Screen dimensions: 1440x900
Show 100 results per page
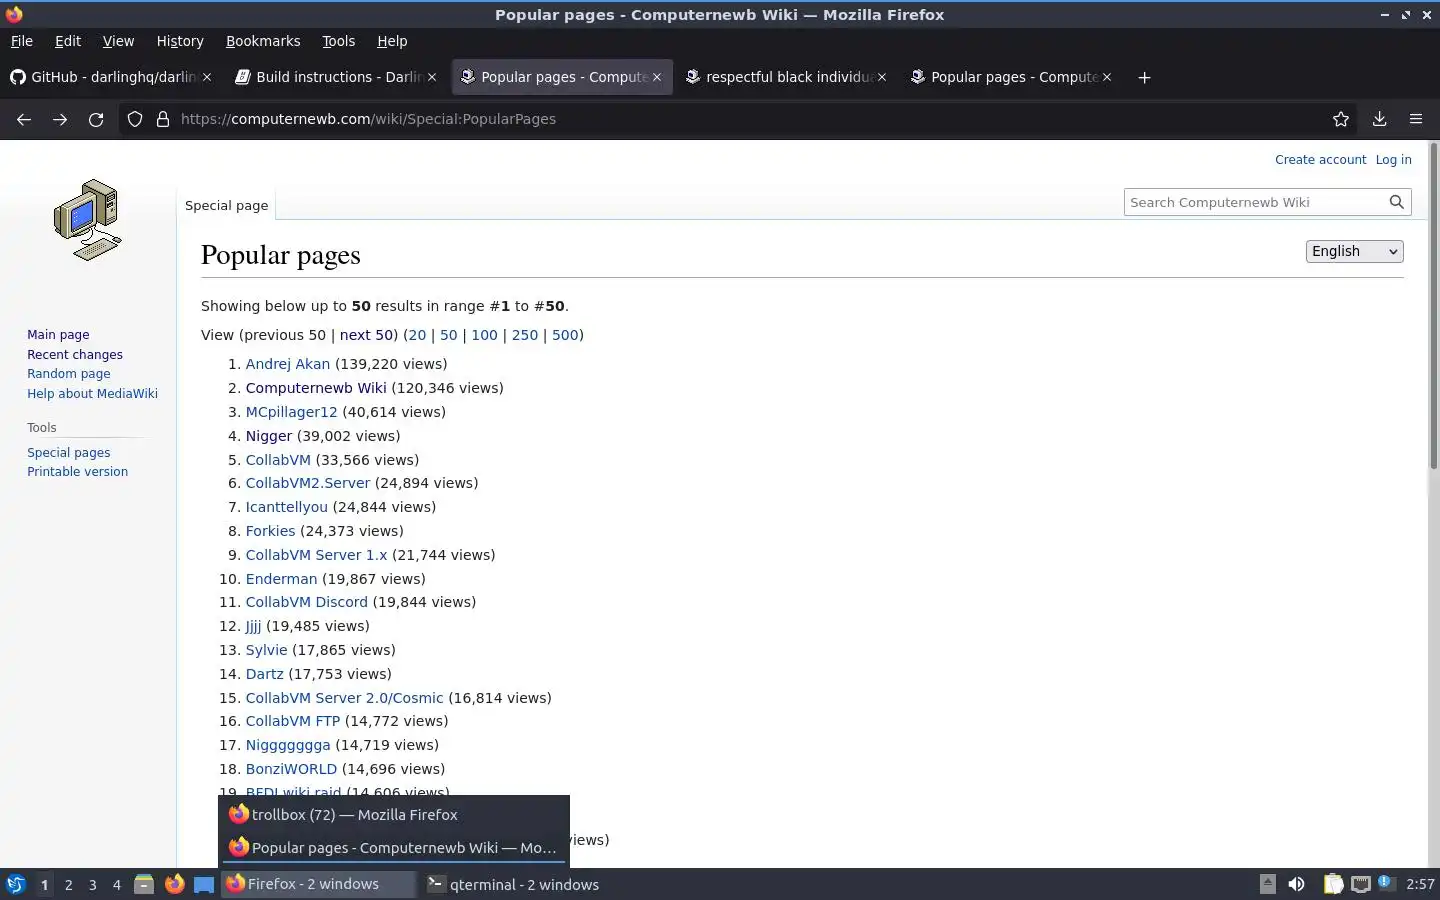tap(484, 335)
